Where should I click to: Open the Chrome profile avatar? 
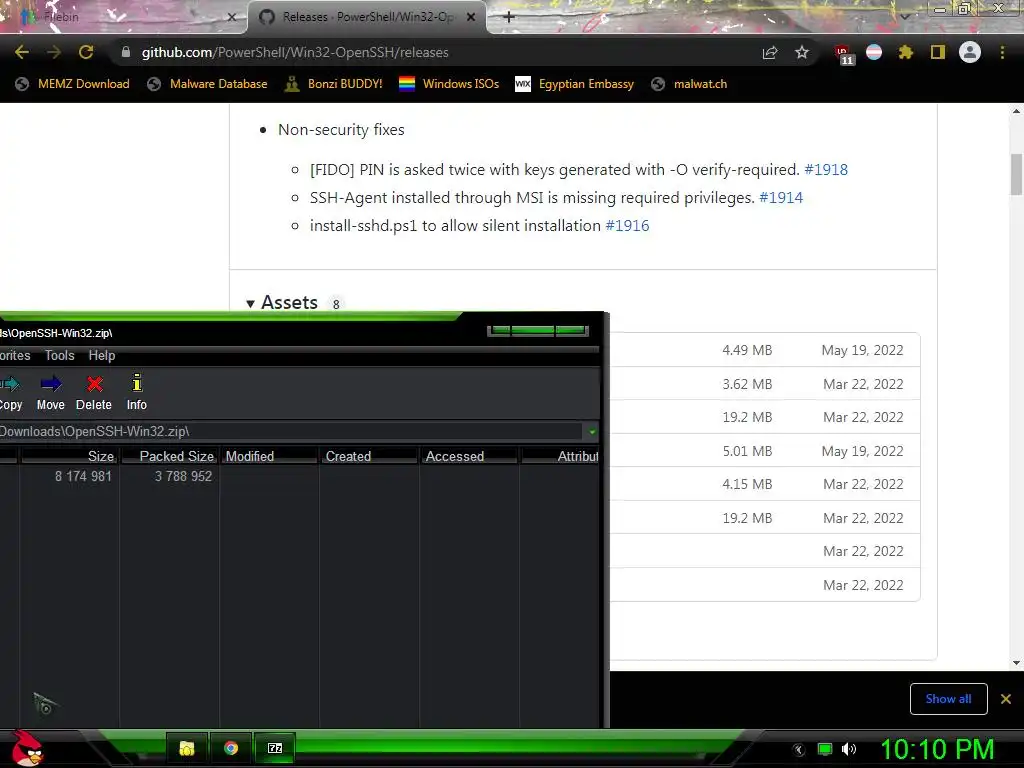(x=970, y=52)
